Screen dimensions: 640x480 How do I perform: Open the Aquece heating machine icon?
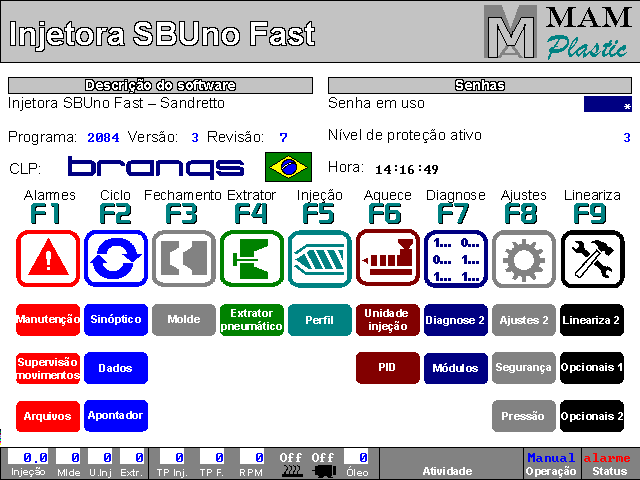[388, 258]
